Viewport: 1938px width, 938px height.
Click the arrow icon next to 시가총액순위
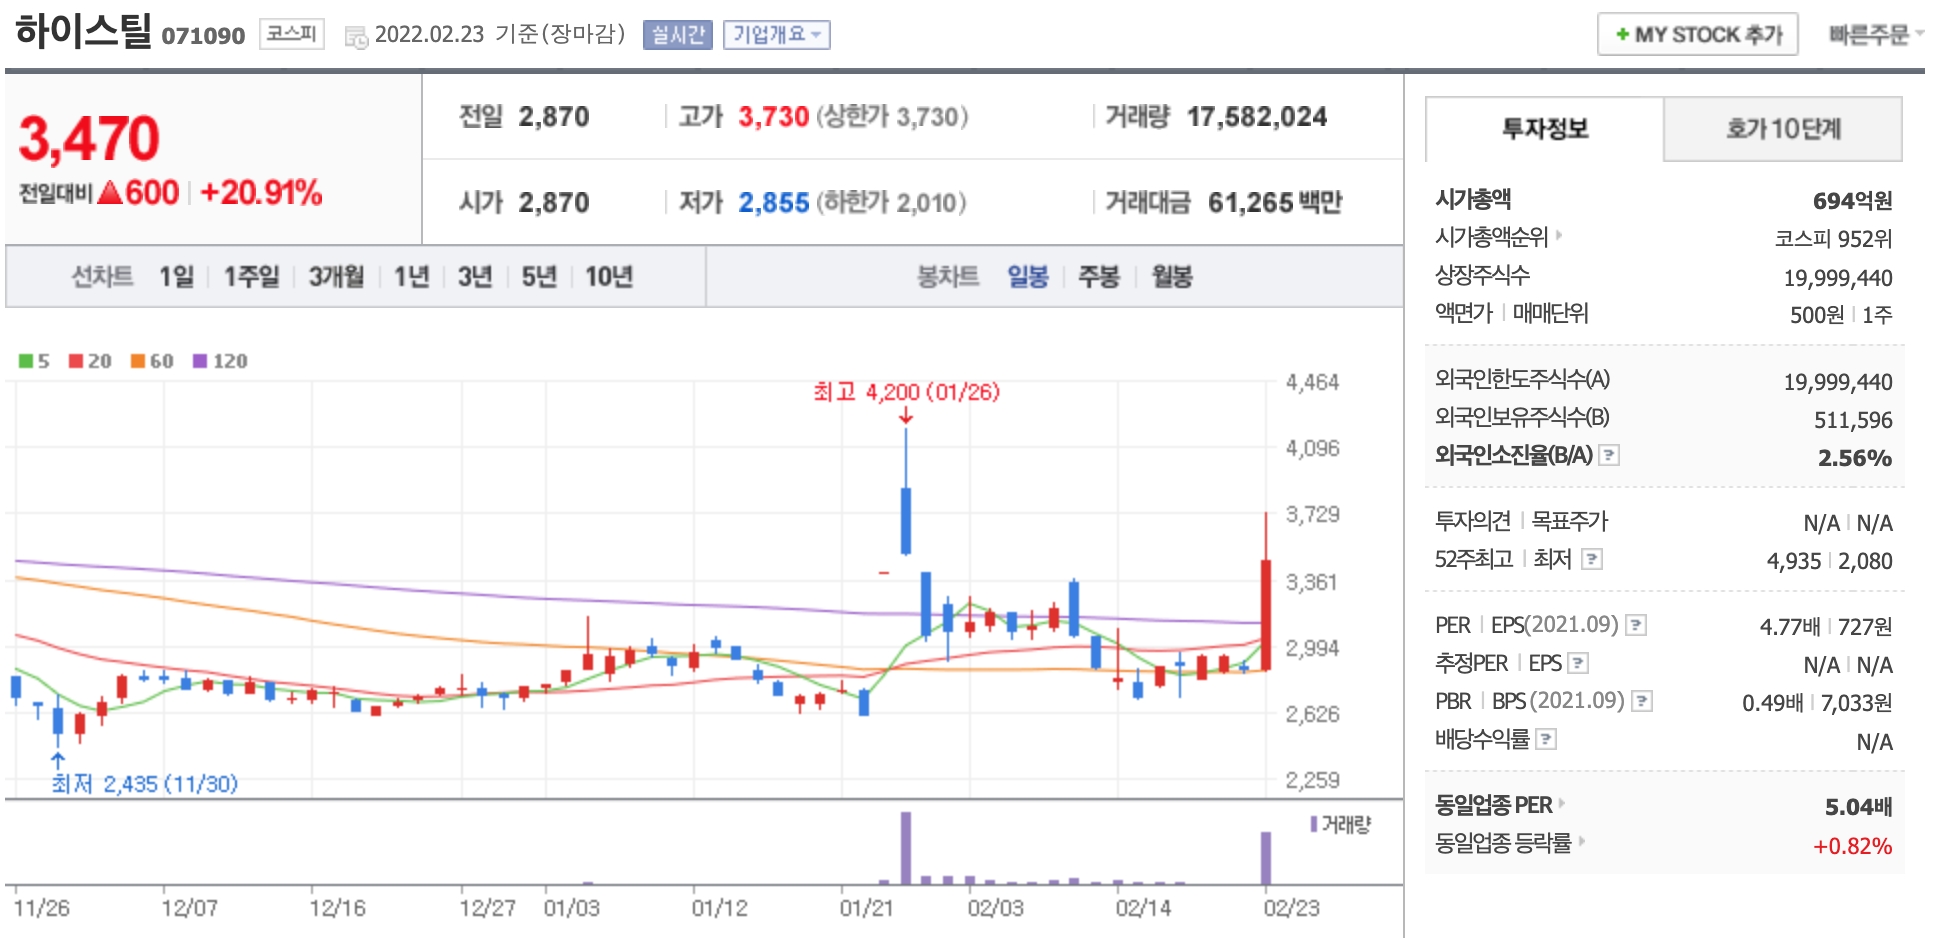click(1559, 236)
